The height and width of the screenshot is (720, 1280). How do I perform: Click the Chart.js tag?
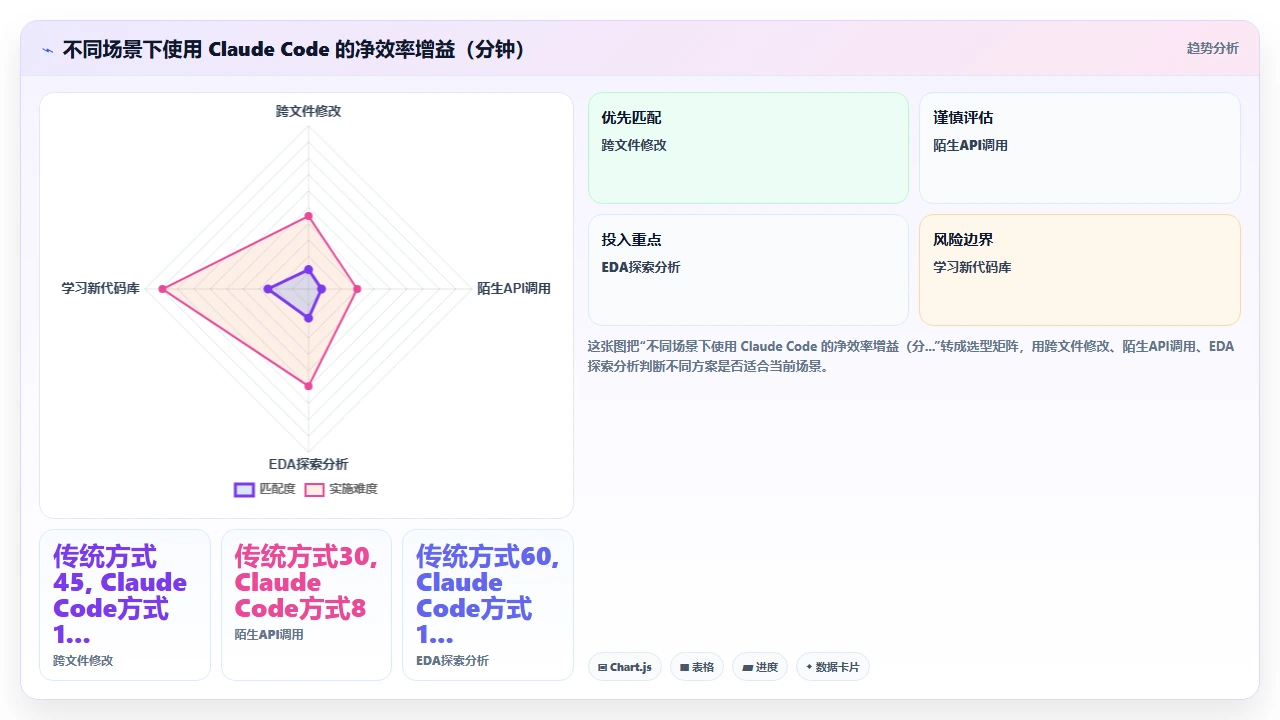(625, 667)
